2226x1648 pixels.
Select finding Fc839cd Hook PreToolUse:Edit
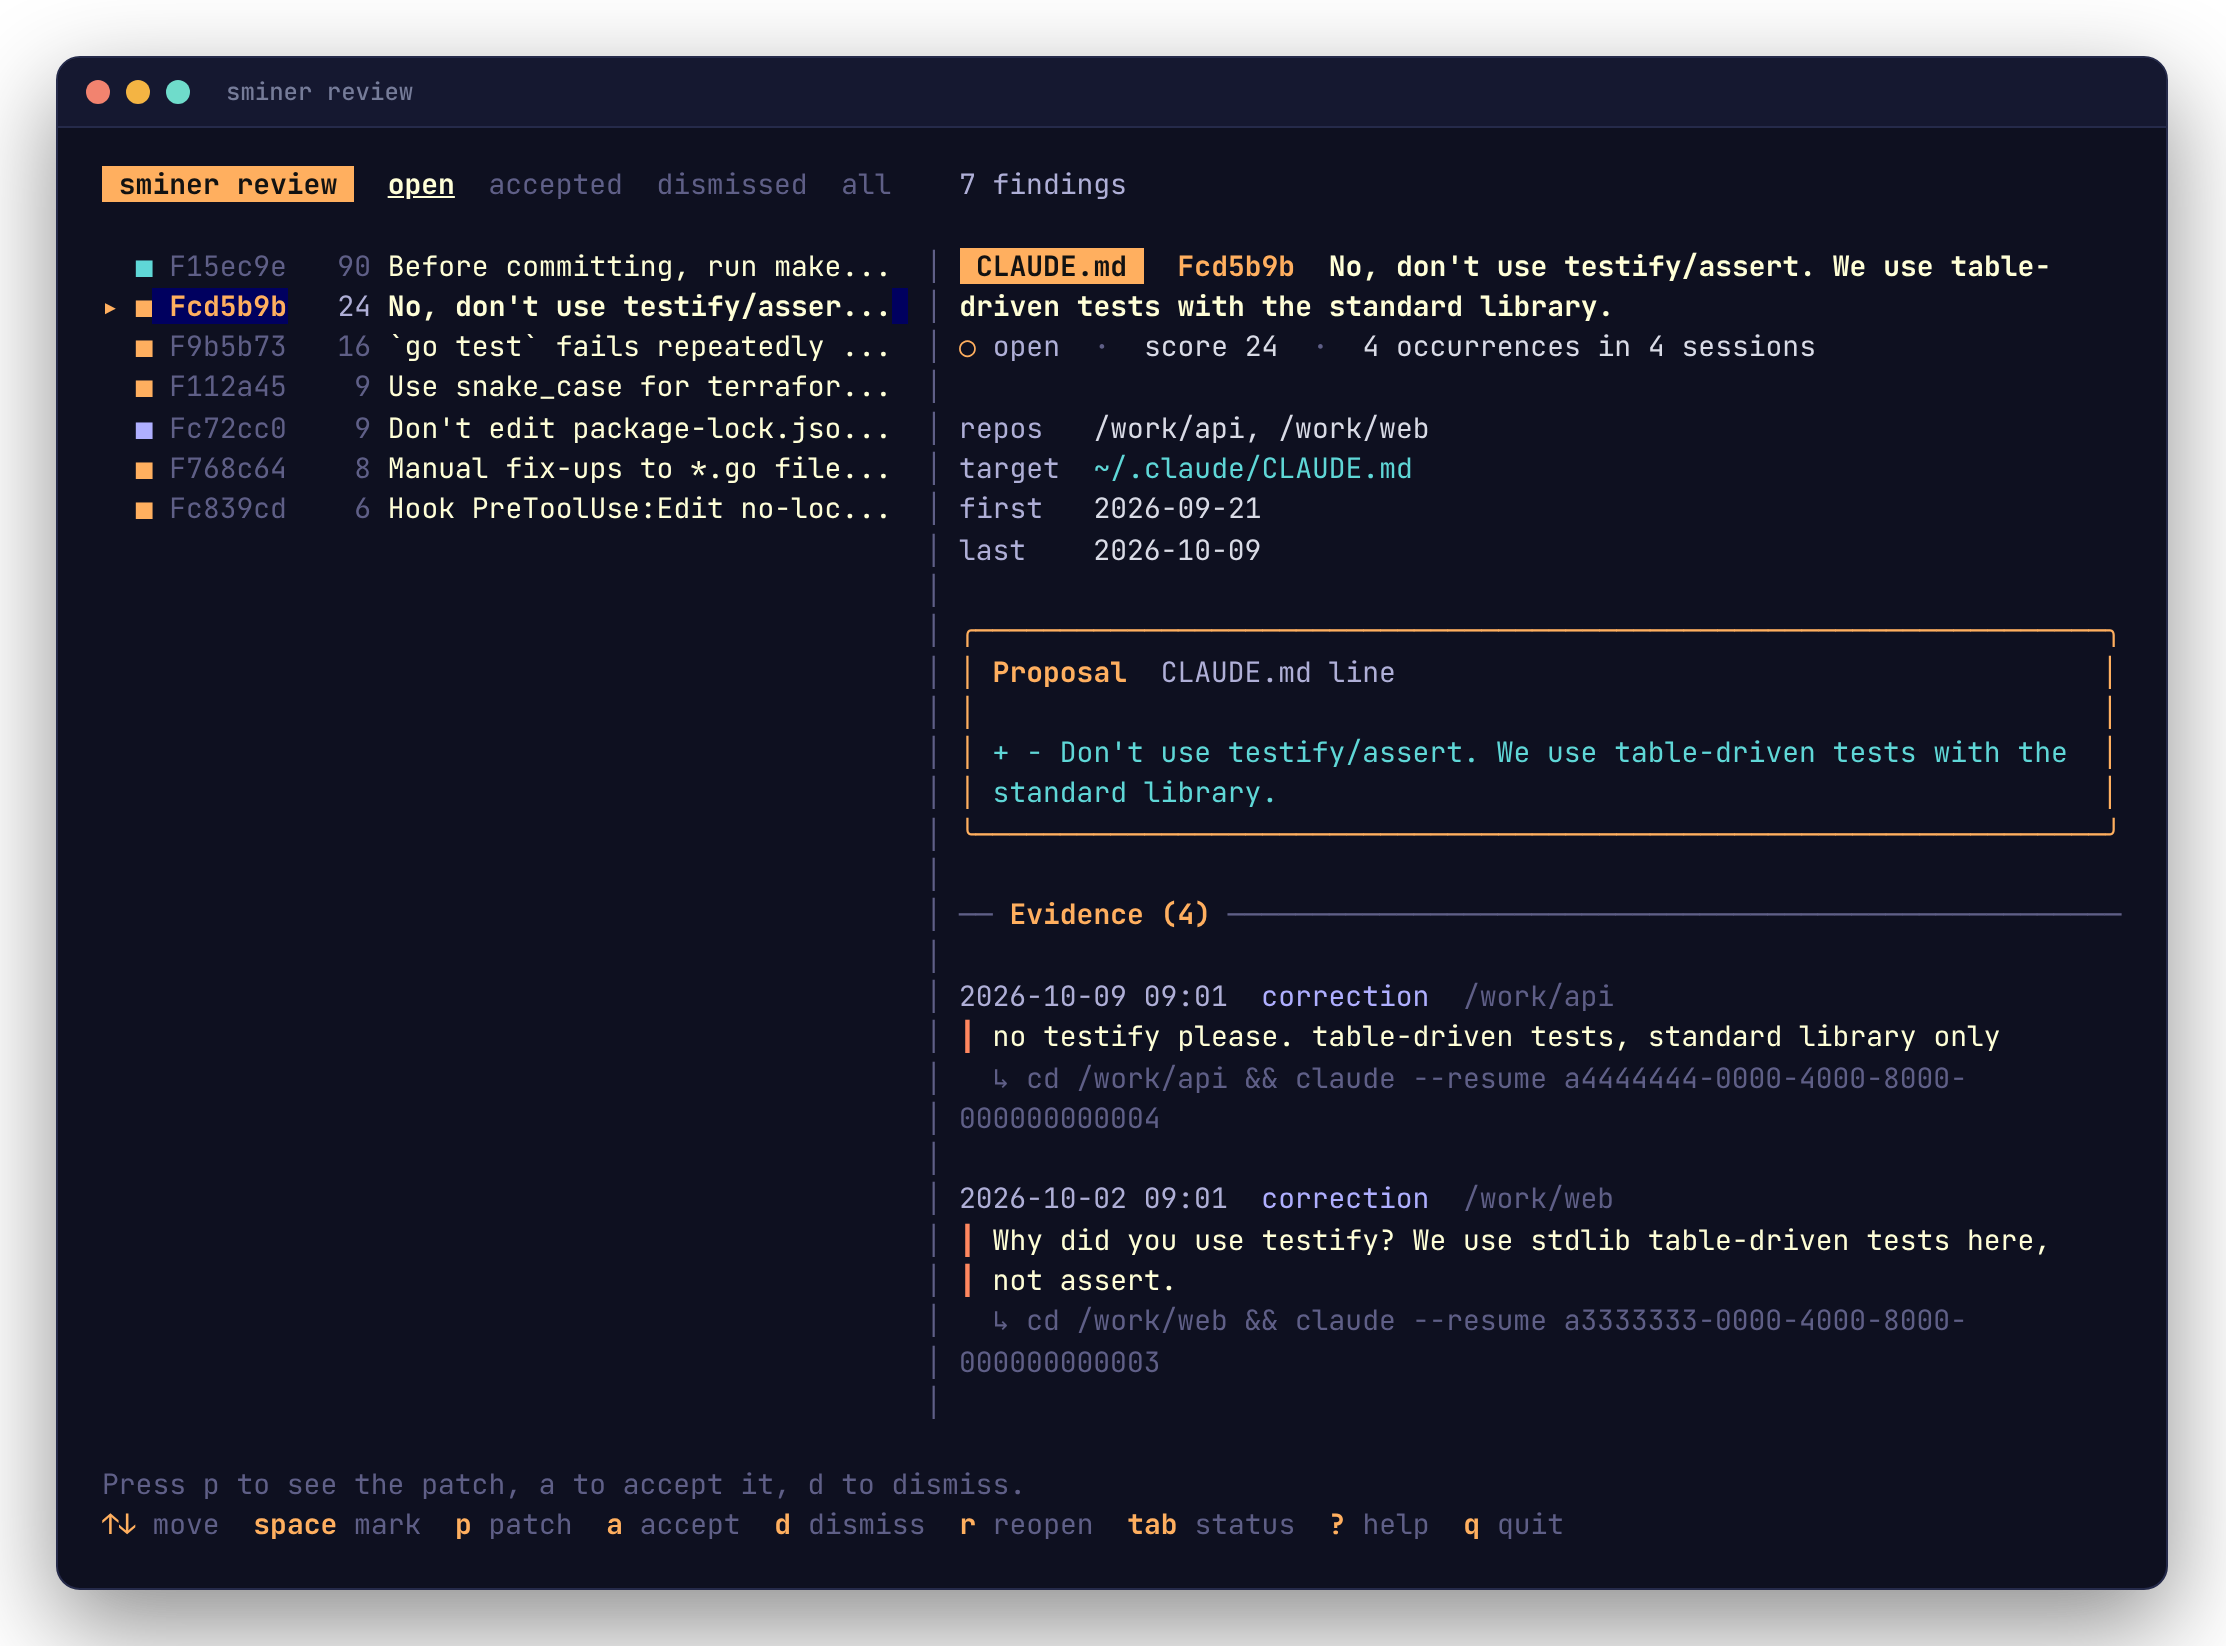click(x=512, y=509)
